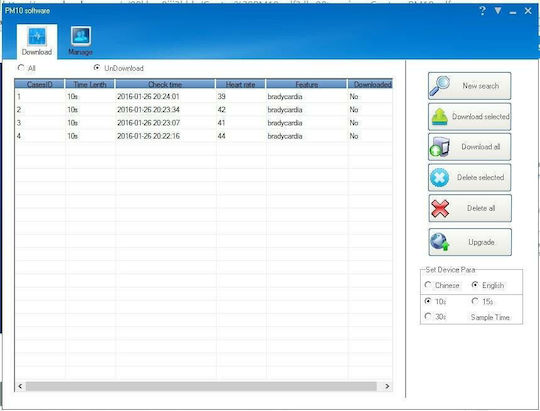Click Download selected button

(x=469, y=116)
